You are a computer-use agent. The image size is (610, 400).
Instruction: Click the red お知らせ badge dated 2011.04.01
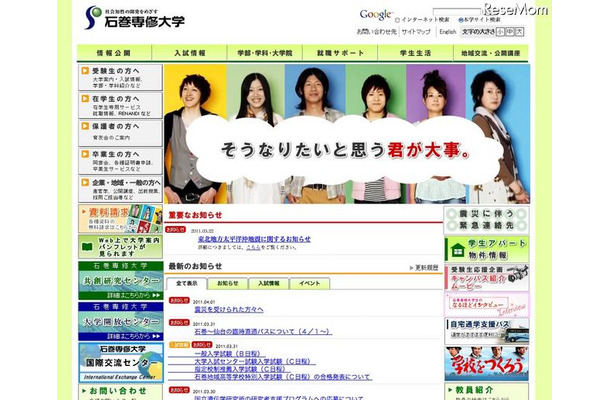point(179,300)
